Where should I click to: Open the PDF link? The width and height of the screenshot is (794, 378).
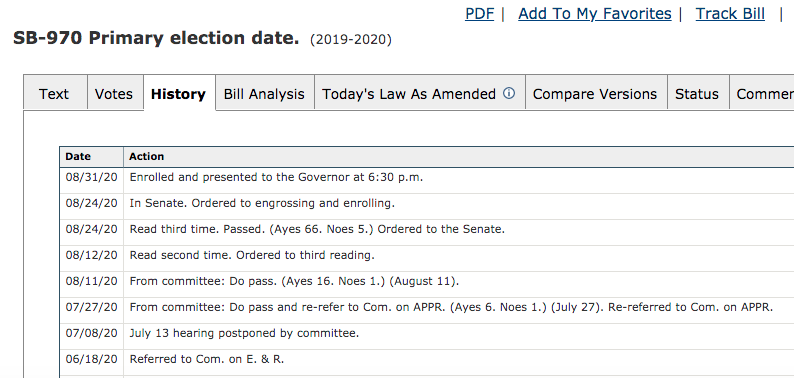[479, 14]
